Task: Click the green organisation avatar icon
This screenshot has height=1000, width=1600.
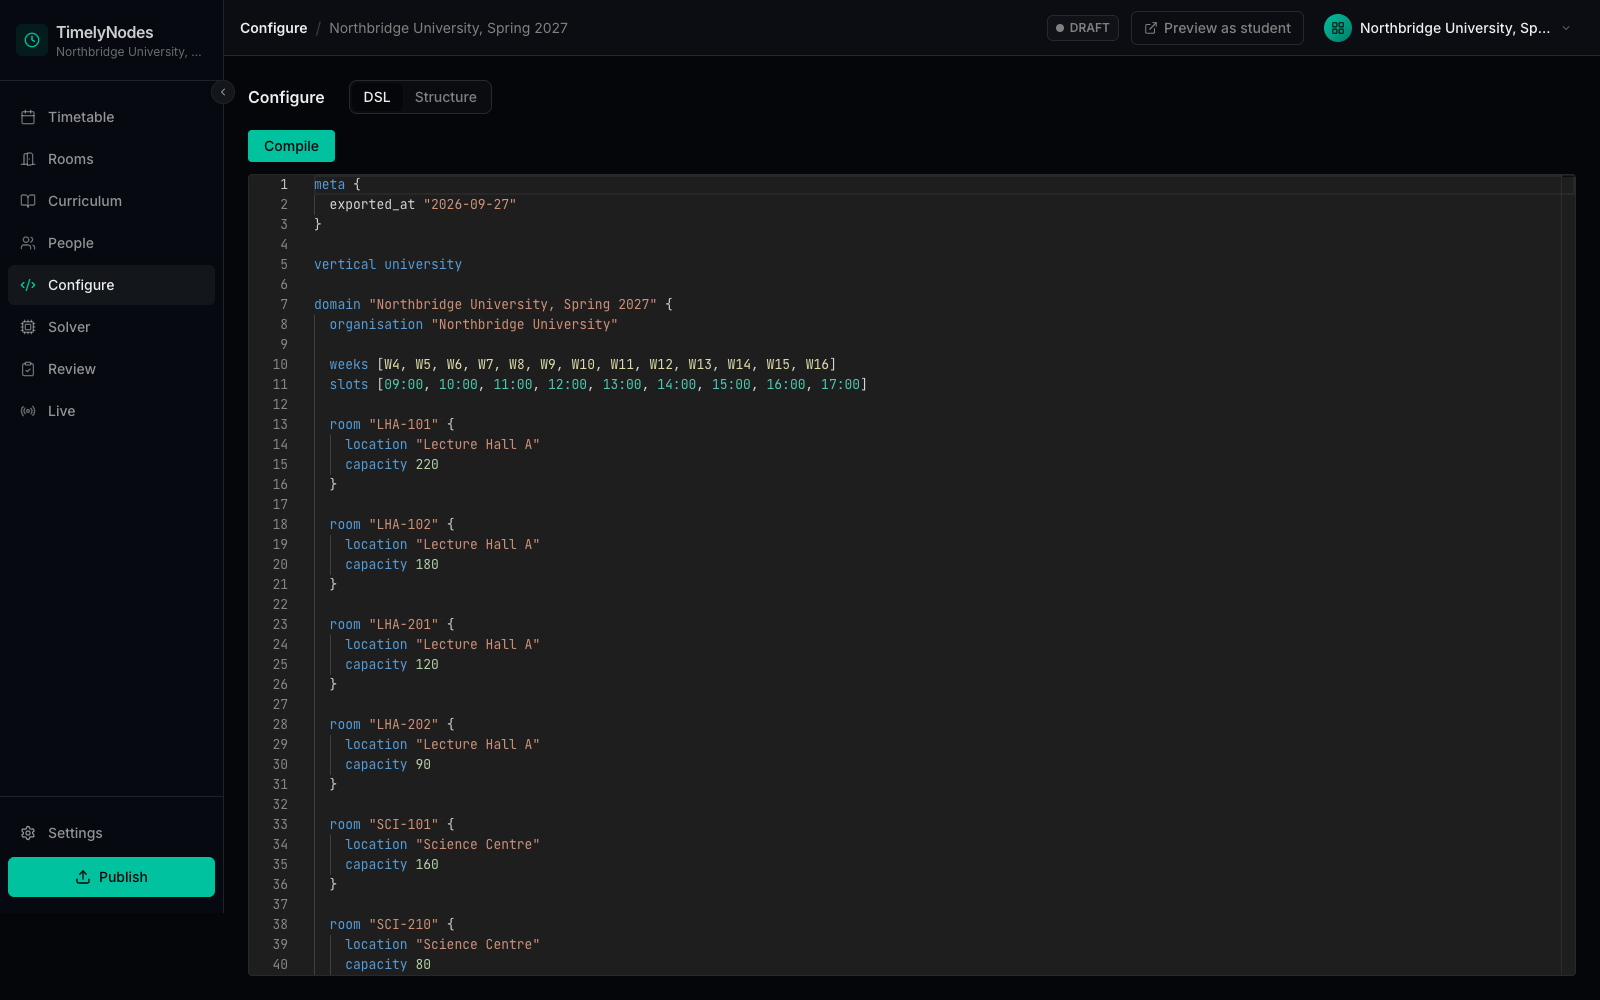Action: [1338, 28]
